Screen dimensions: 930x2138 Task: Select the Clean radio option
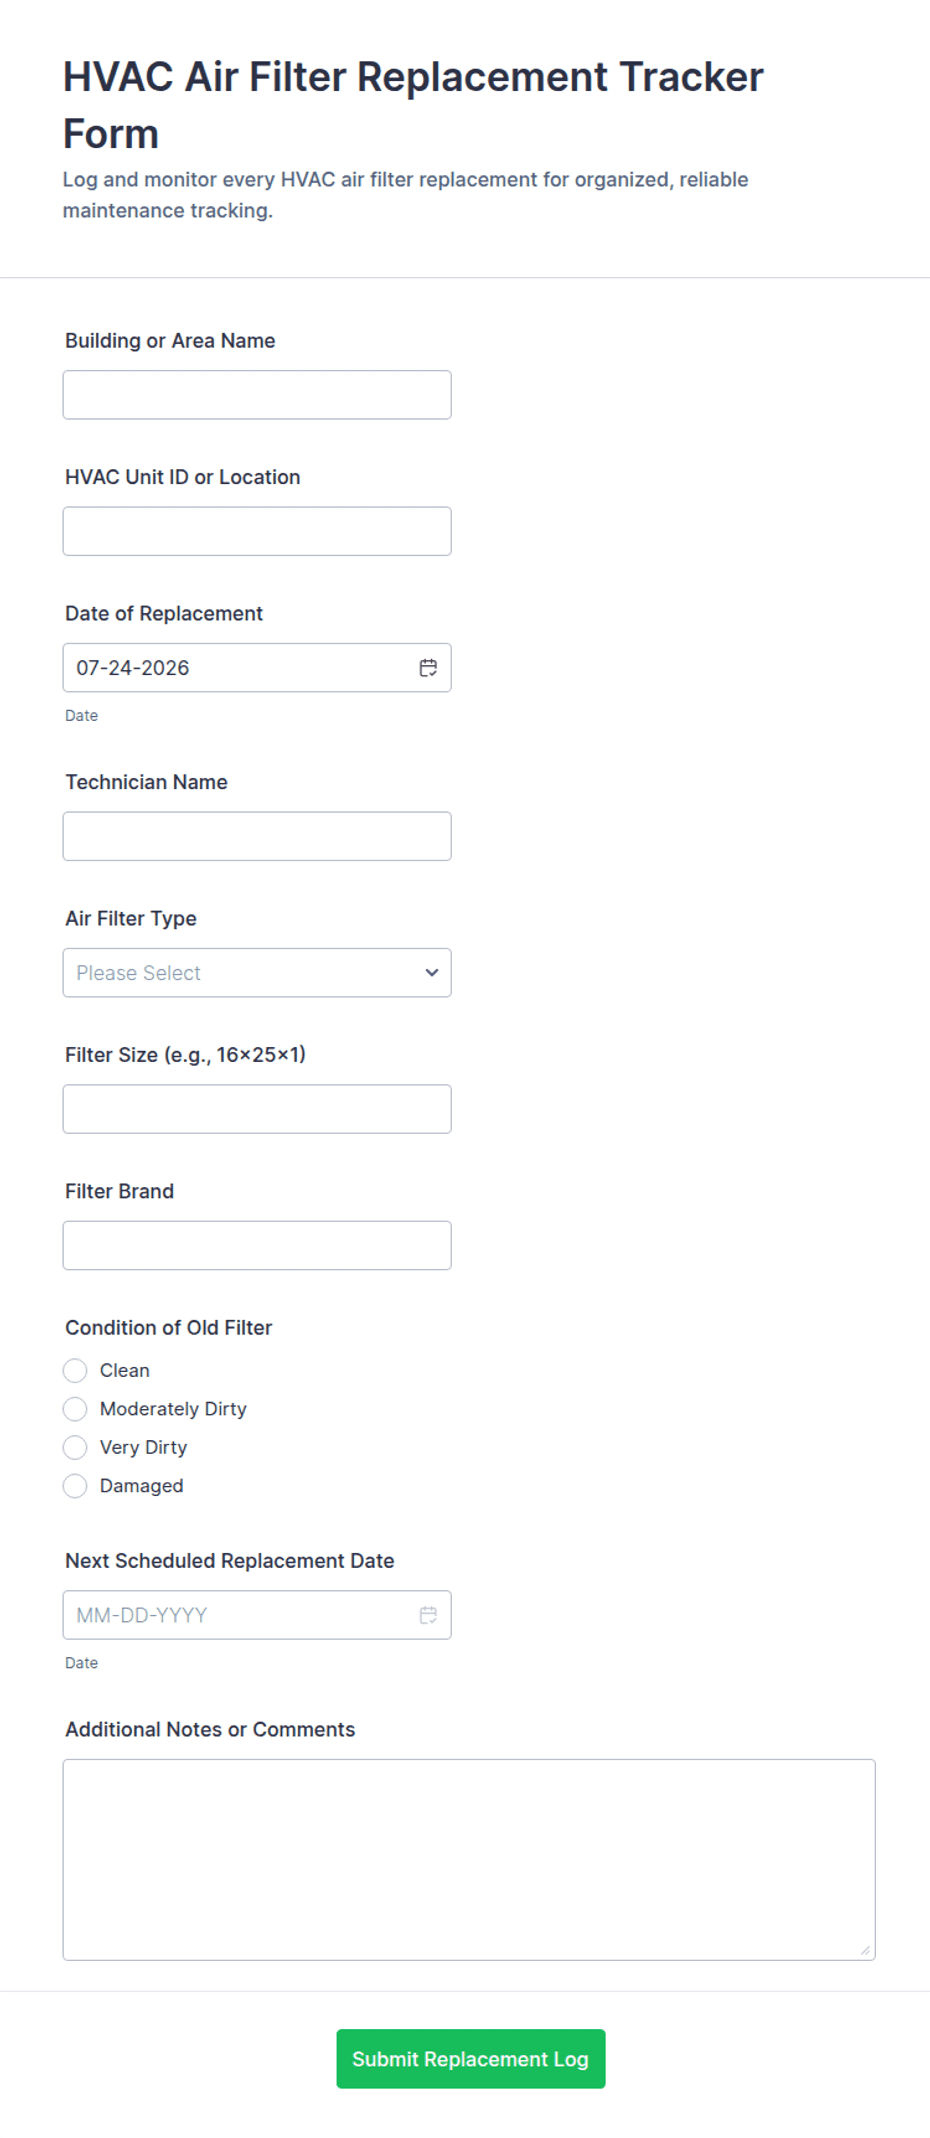[x=75, y=1370]
